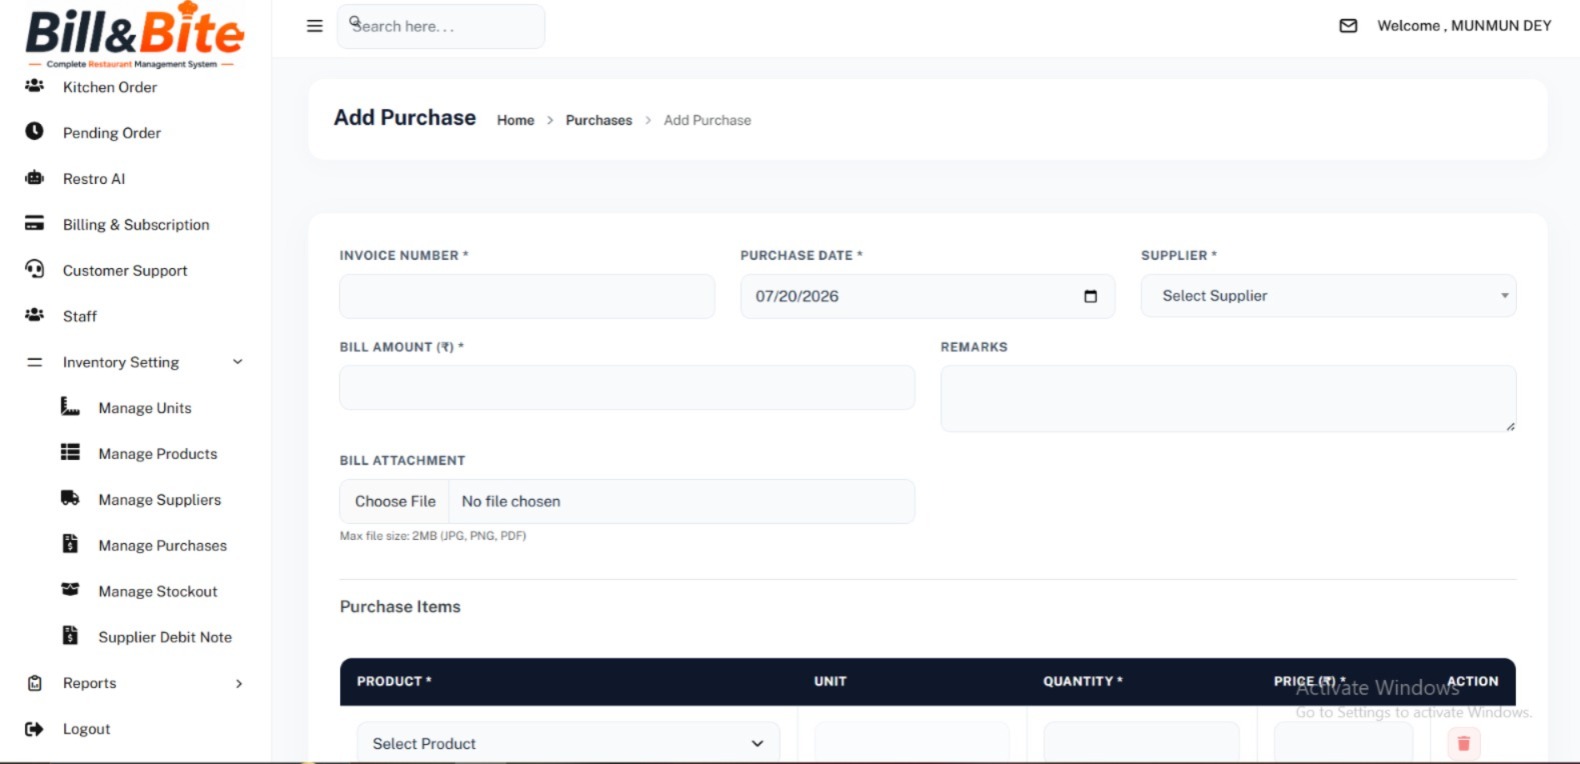Image resolution: width=1580 pixels, height=764 pixels.
Task: Click the Logout arrow icon
Action: (34, 729)
